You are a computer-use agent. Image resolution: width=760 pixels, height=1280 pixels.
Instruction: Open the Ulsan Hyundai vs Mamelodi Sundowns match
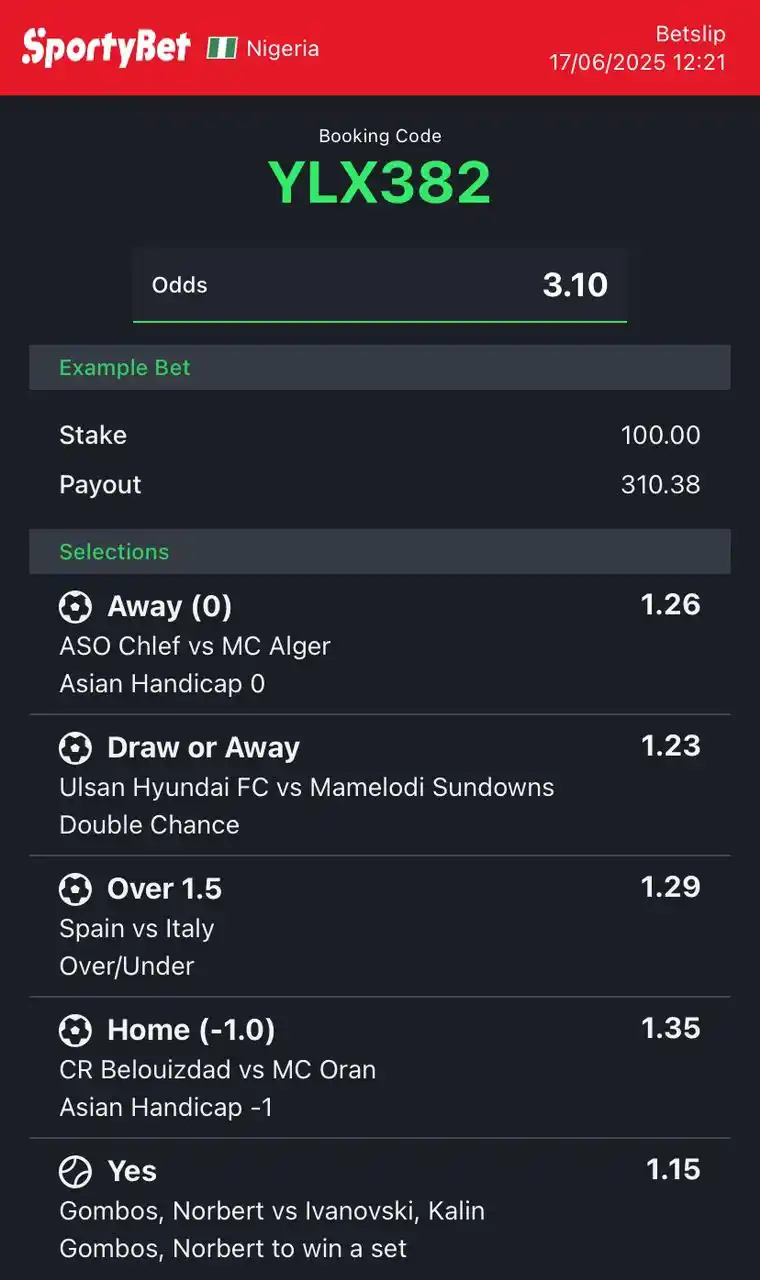click(306, 787)
